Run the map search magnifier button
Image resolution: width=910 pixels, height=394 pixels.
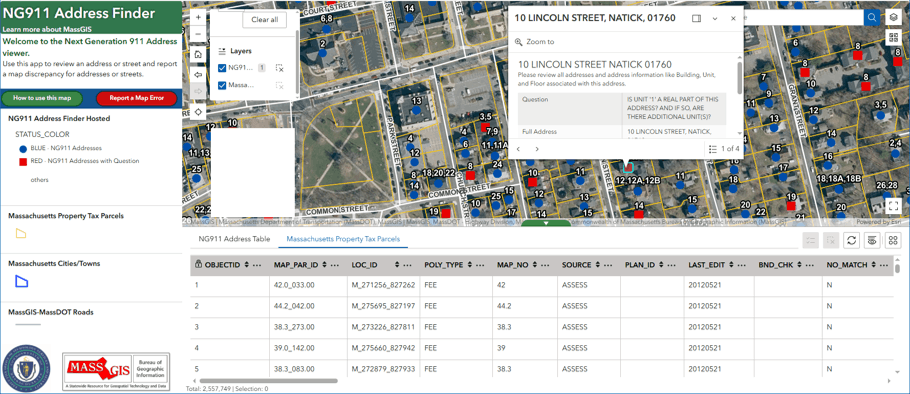coord(872,18)
